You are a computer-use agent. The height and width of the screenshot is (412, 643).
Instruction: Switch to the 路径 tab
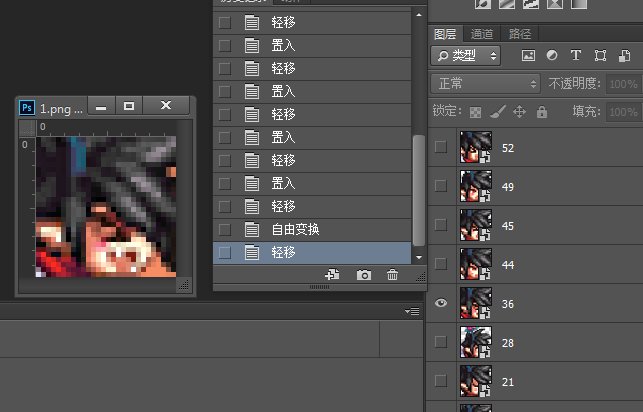click(520, 34)
